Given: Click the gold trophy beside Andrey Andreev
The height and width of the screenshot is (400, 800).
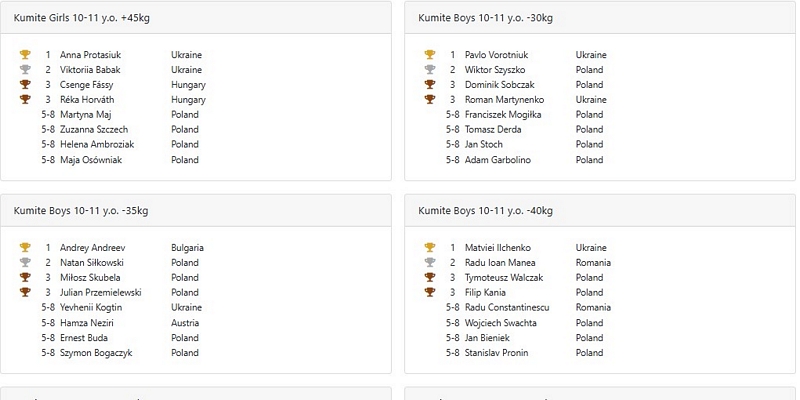Looking at the screenshot, I should [25, 247].
